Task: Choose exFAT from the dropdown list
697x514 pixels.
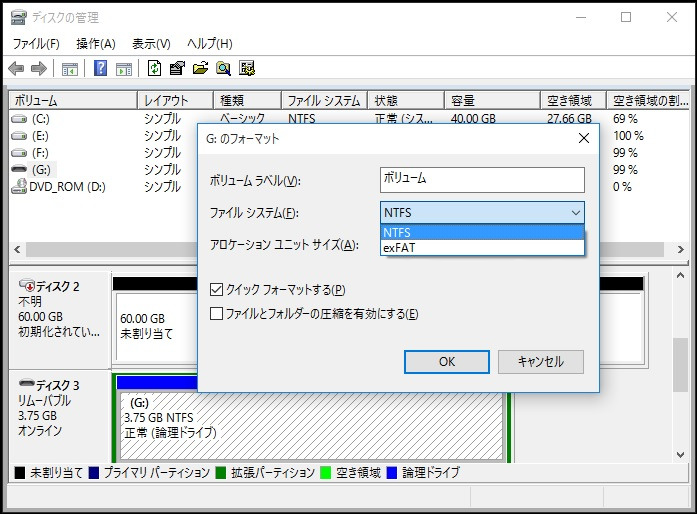Action: (x=482, y=248)
